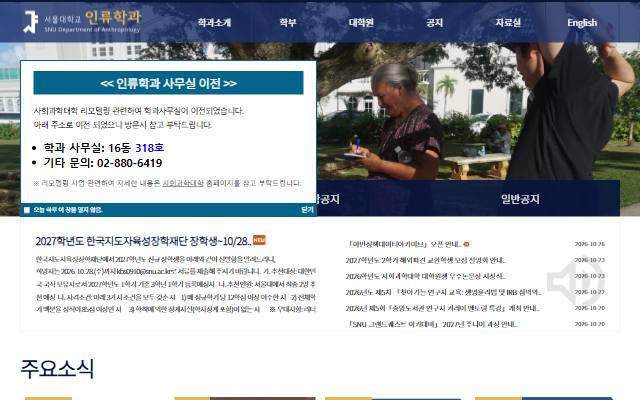Click the 인류학과 사무실 이전 popup banner
Screen dimensions: 640x400
point(168,83)
